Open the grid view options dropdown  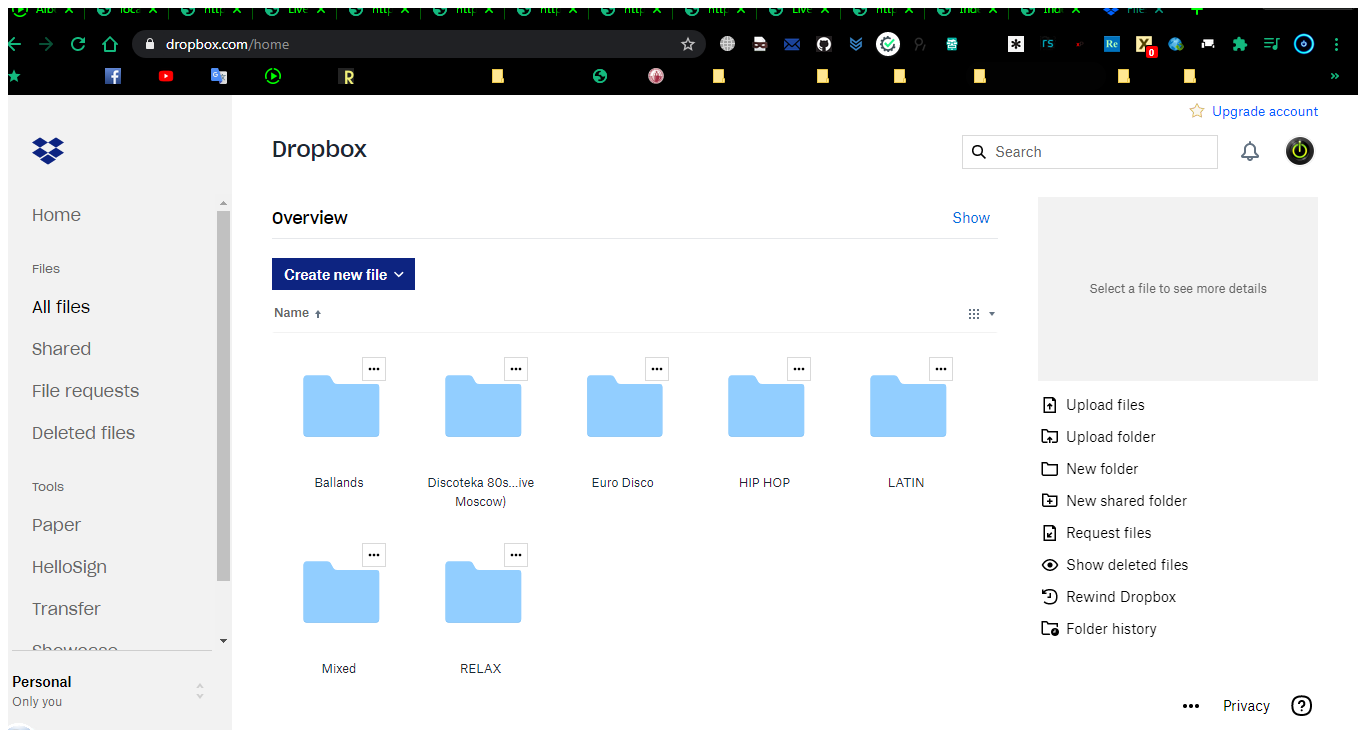[980, 314]
